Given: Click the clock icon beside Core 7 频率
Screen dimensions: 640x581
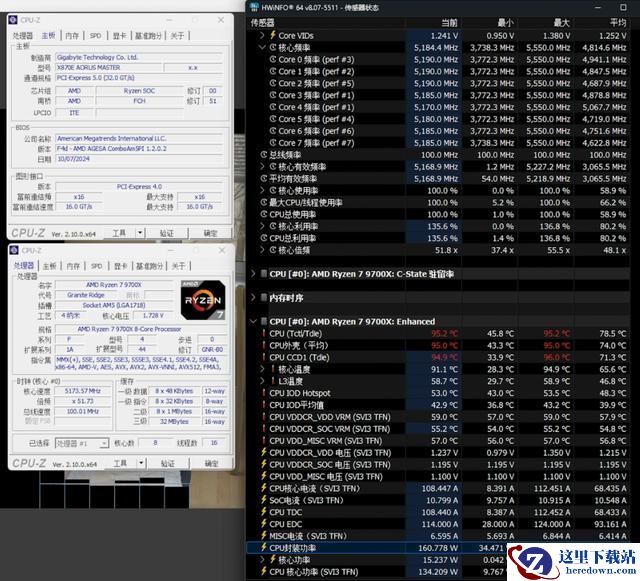Looking at the screenshot, I should pyautogui.click(x=273, y=143).
